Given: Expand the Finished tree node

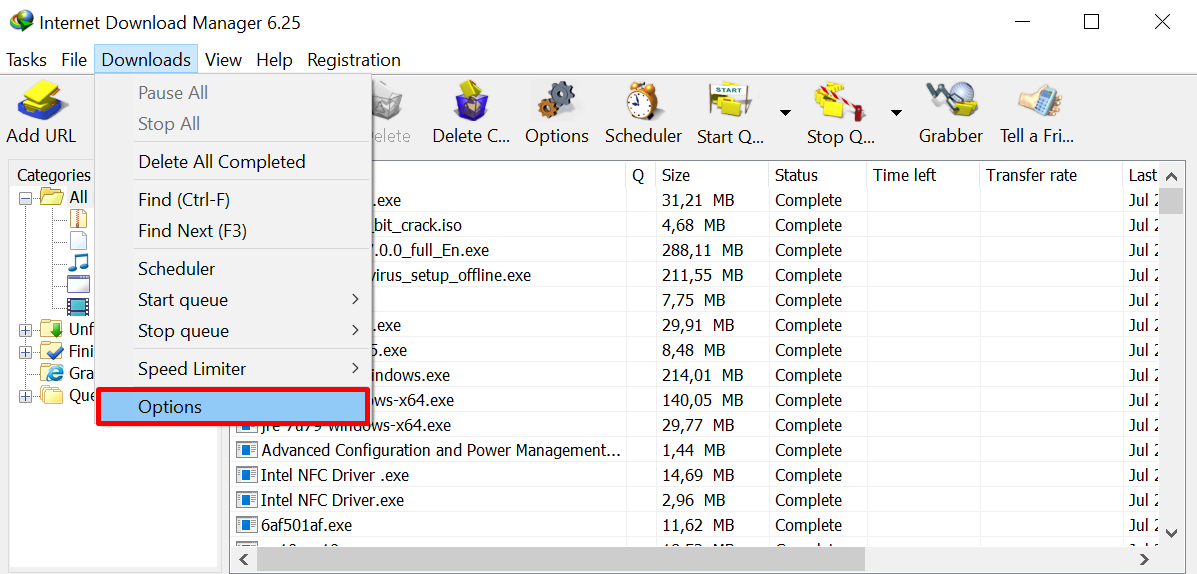Looking at the screenshot, I should (25, 353).
